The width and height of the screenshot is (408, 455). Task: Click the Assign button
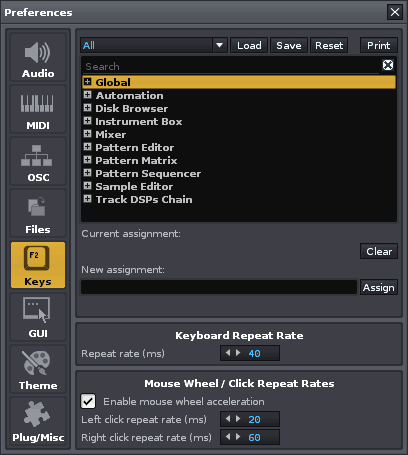(x=379, y=287)
